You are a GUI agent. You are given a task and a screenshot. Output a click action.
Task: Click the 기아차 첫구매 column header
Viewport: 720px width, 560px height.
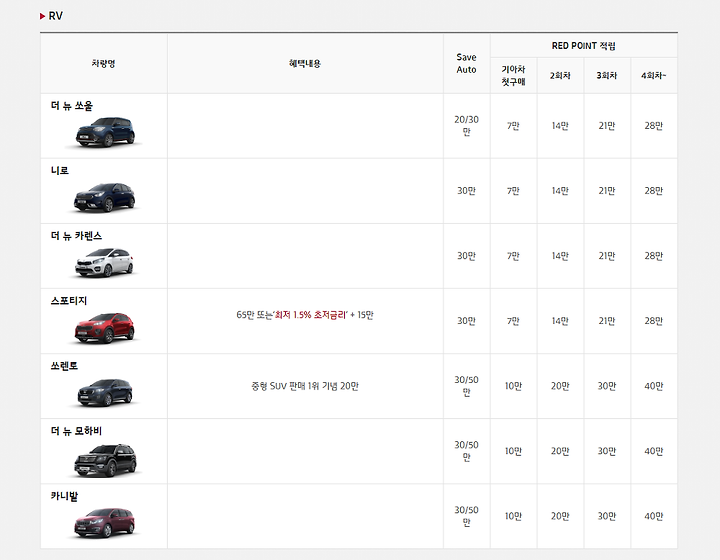513,75
